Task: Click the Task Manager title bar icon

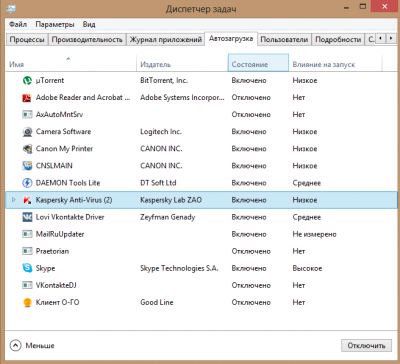Action: pyautogui.click(x=10, y=9)
